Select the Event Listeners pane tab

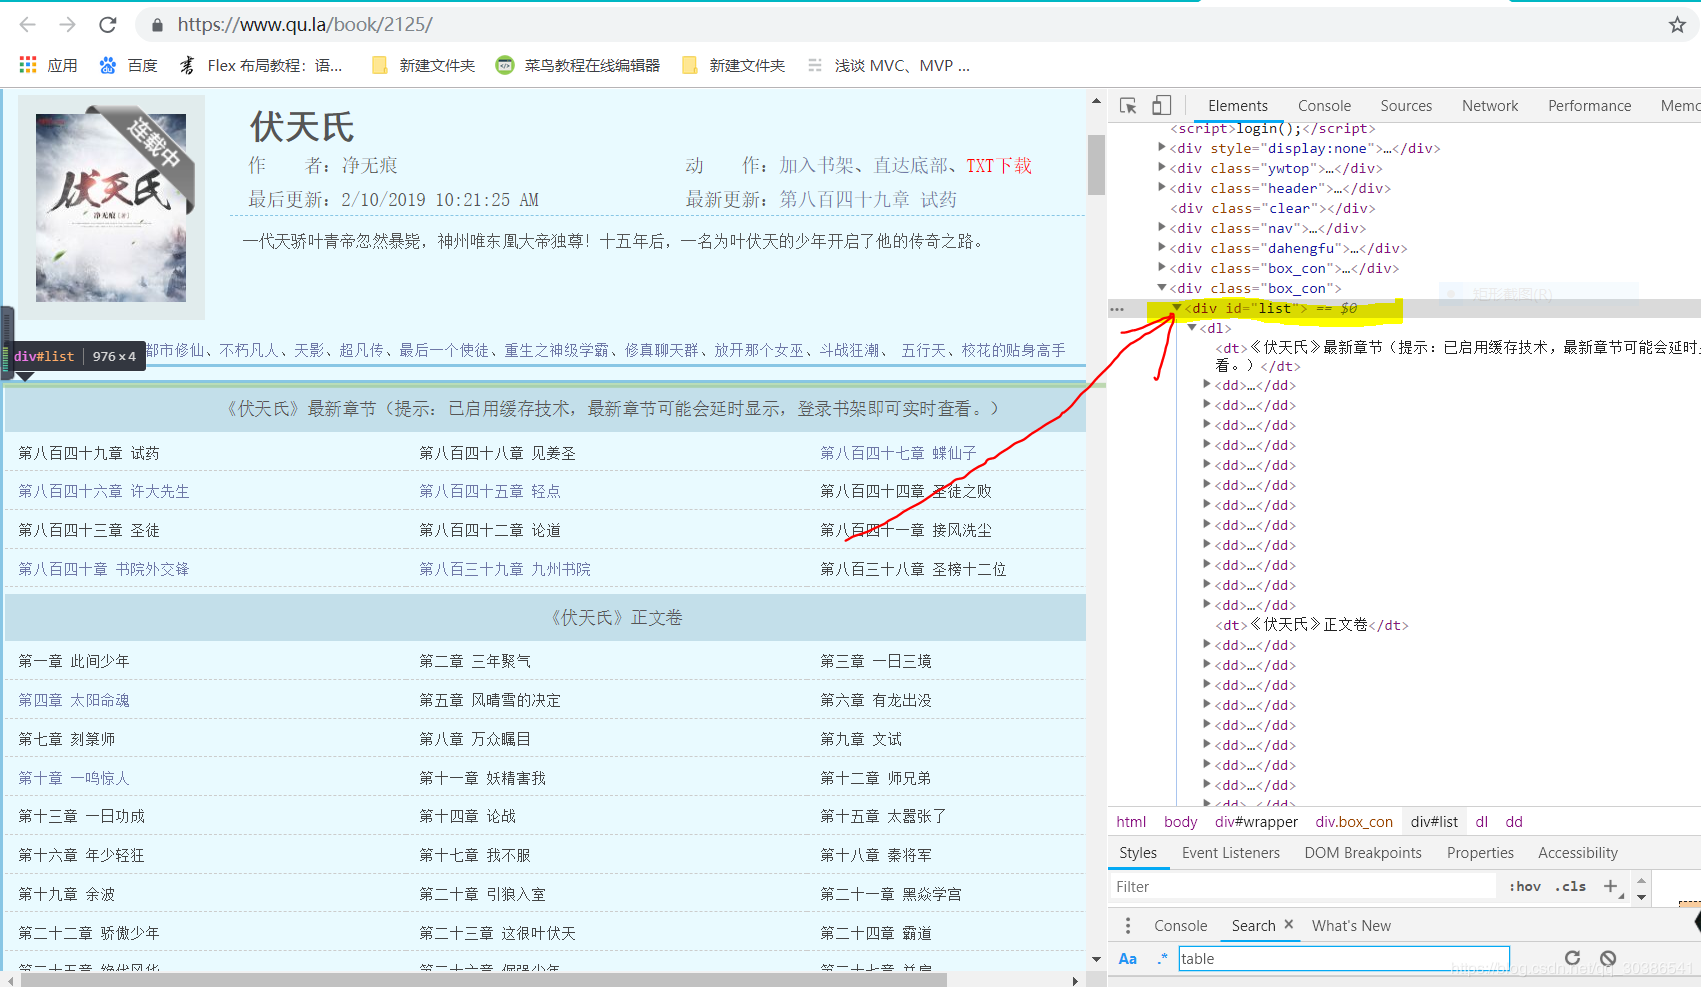click(x=1230, y=853)
